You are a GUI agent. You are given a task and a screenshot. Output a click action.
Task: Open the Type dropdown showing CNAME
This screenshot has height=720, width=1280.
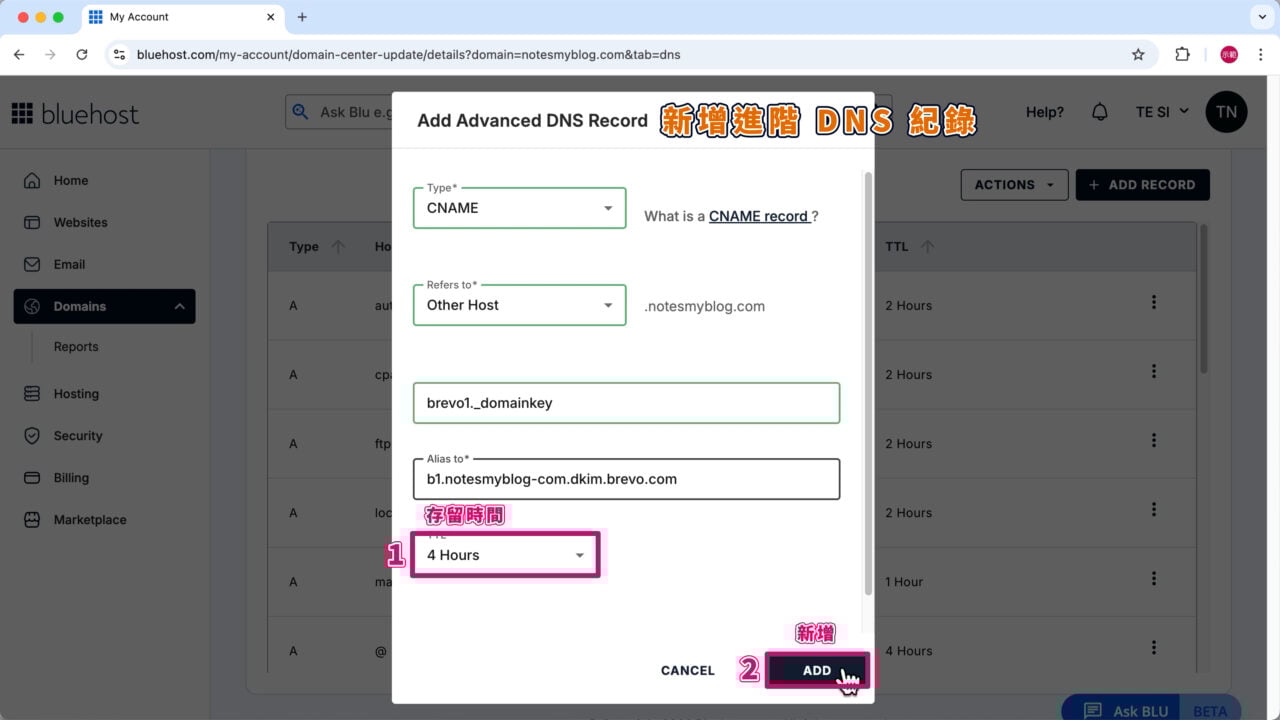[519, 207]
